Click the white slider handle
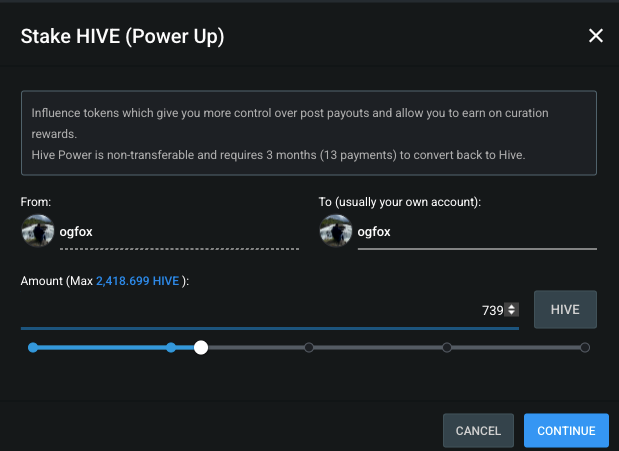Image resolution: width=619 pixels, height=451 pixels. pyautogui.click(x=201, y=348)
